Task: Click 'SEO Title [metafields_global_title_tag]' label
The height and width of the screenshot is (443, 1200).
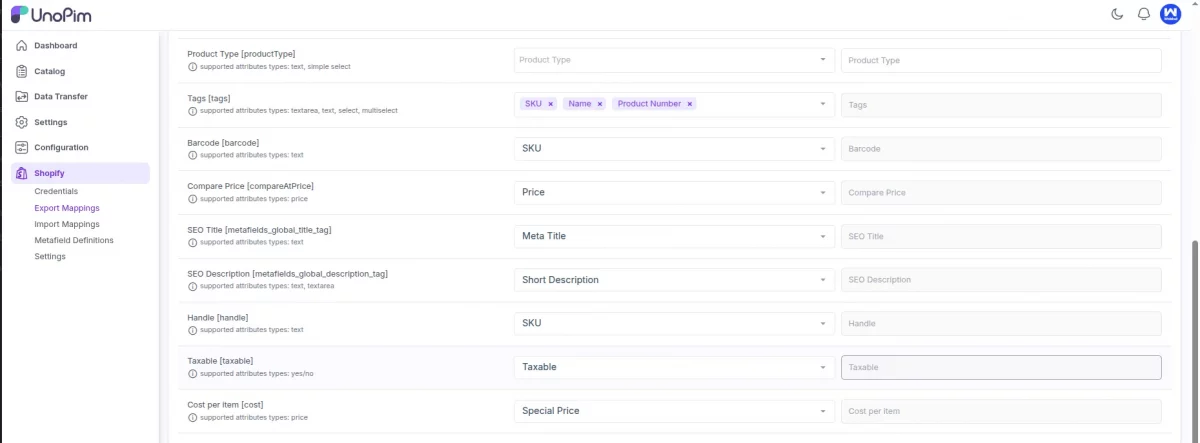Action: click(259, 230)
